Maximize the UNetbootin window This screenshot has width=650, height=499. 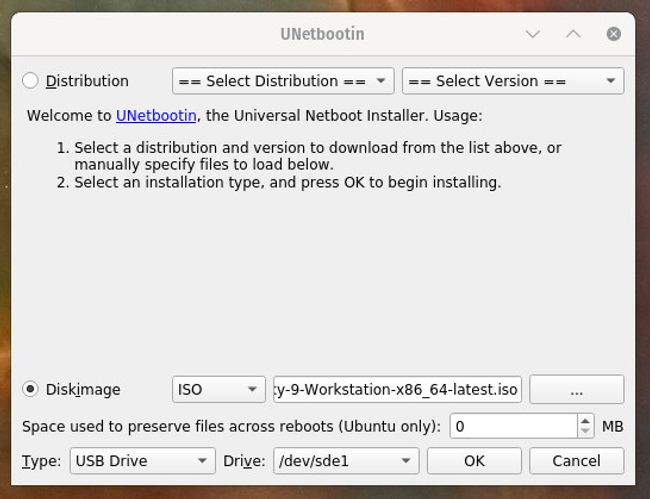coord(573,34)
